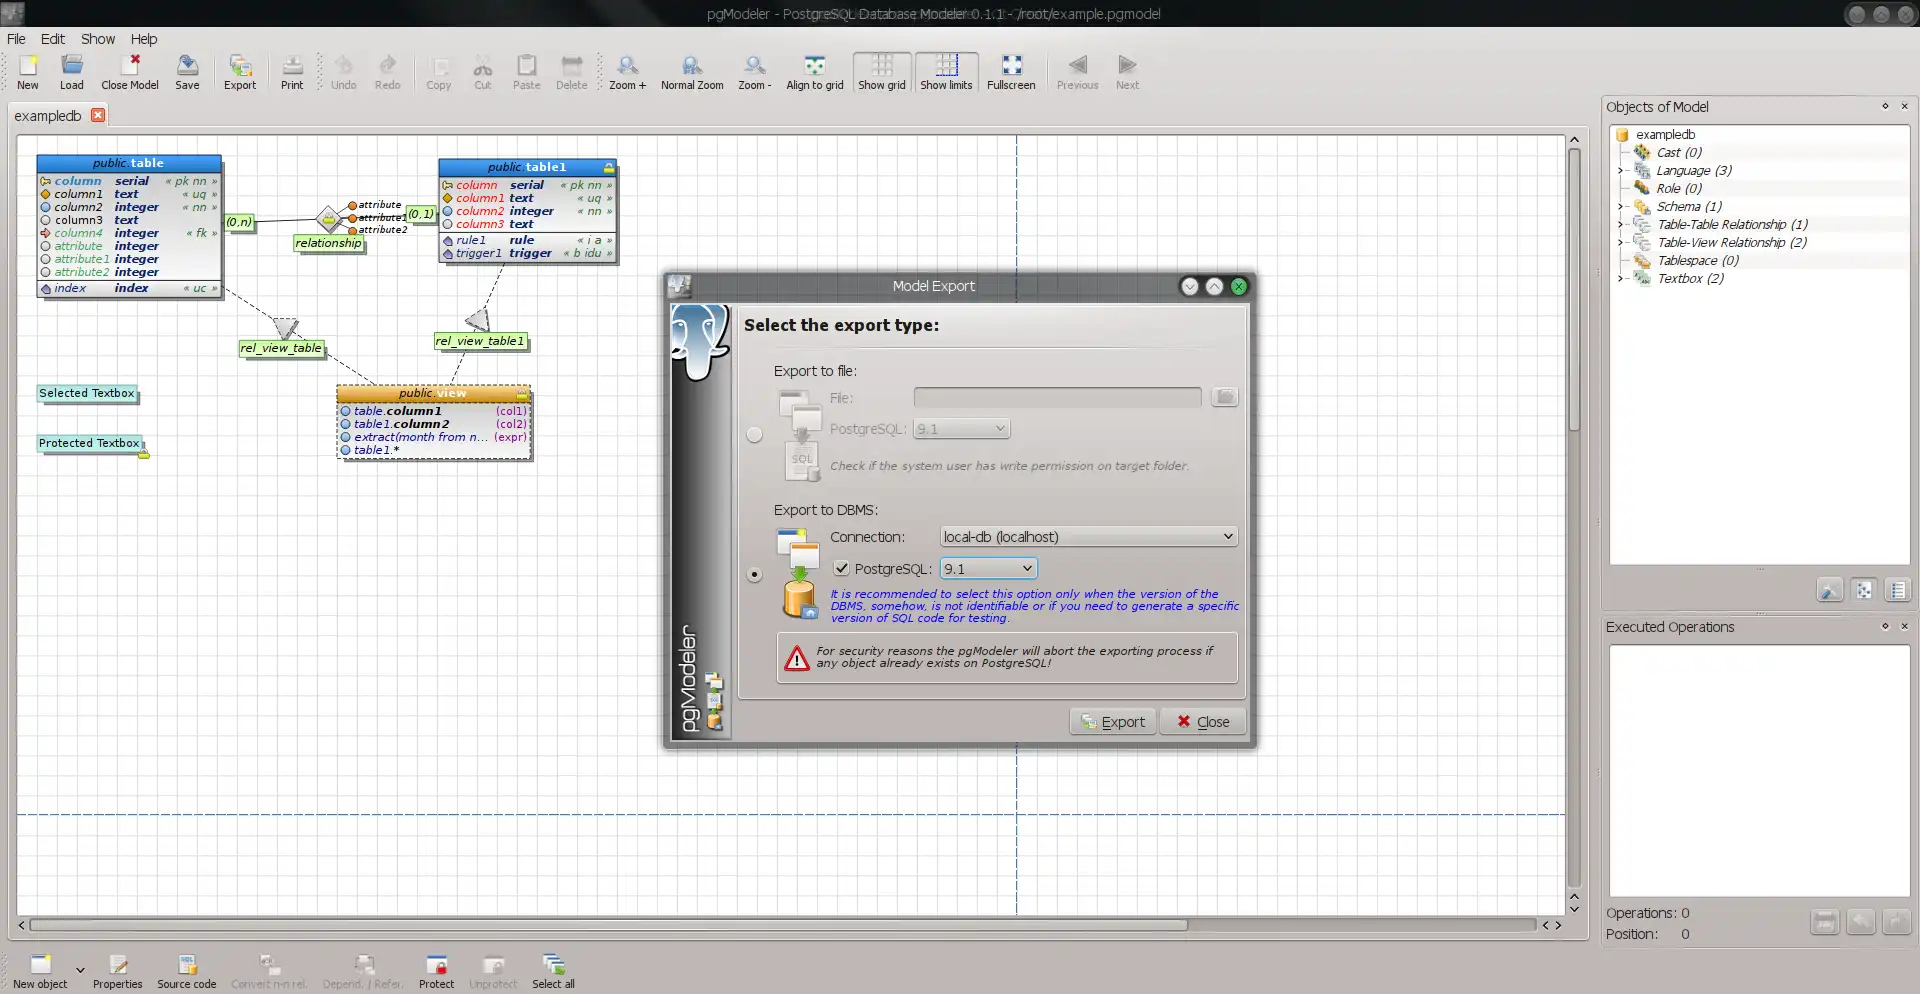Image resolution: width=1920 pixels, height=994 pixels.
Task: Select the Role (0) tree item
Action: click(x=1678, y=189)
